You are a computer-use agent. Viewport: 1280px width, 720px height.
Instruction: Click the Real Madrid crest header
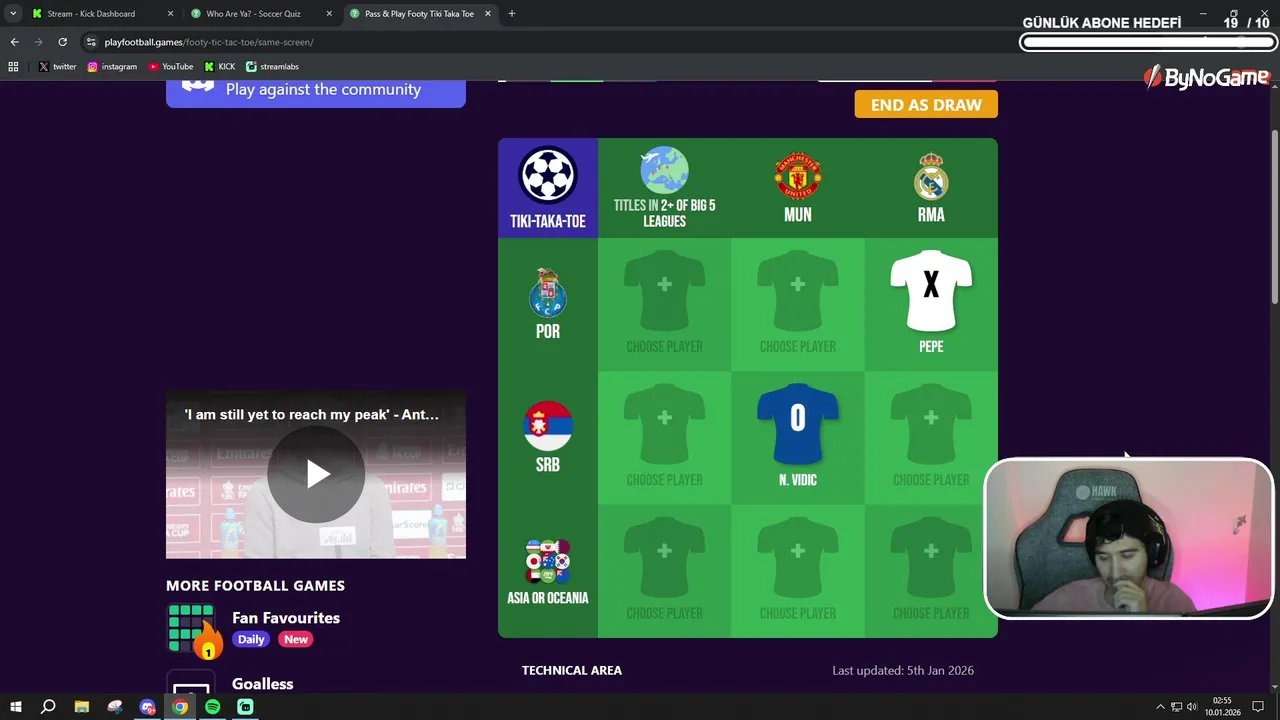tap(931, 176)
